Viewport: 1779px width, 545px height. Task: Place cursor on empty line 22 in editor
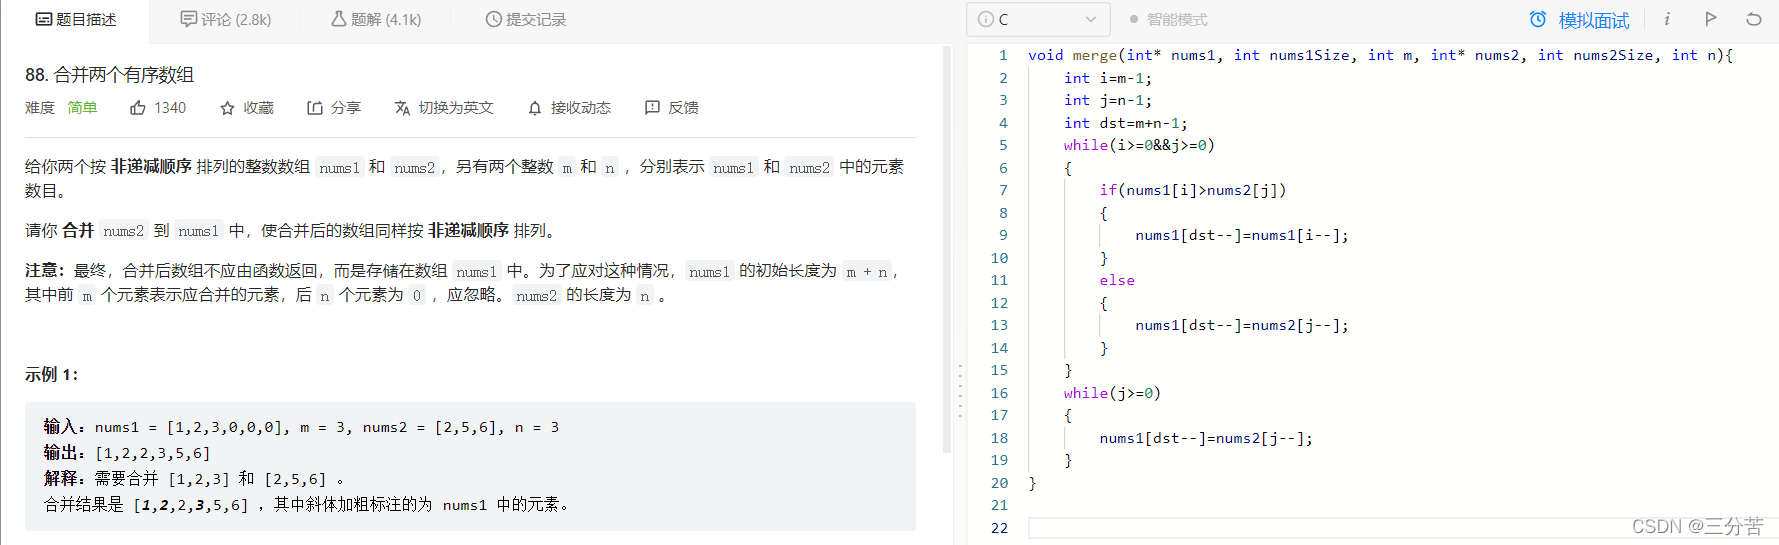click(x=1300, y=528)
